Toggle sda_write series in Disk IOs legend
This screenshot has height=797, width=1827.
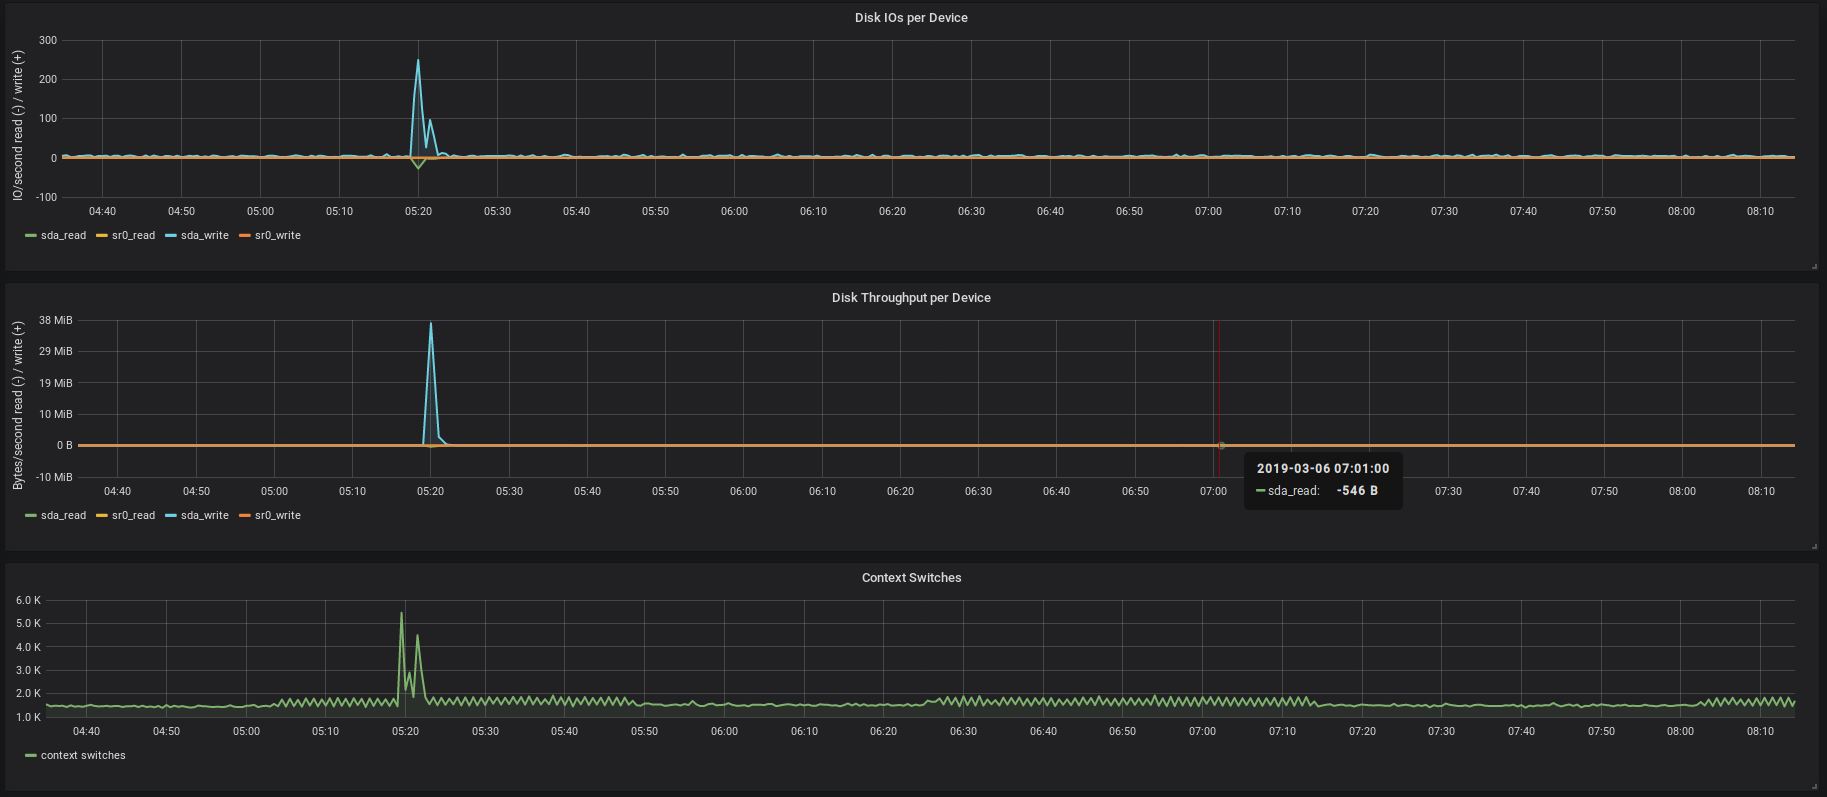(204, 236)
